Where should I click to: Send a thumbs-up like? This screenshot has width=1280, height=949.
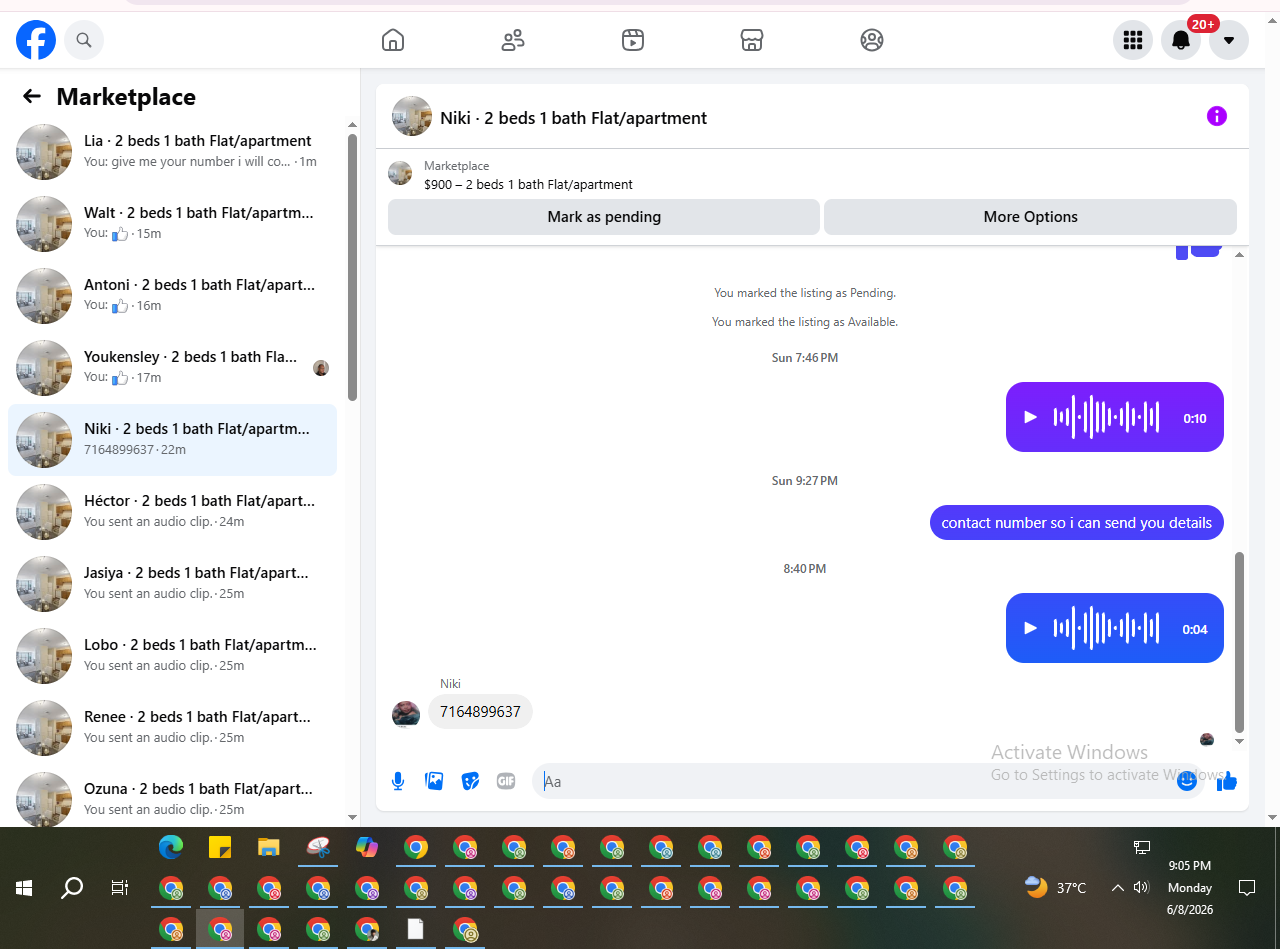[1227, 781]
